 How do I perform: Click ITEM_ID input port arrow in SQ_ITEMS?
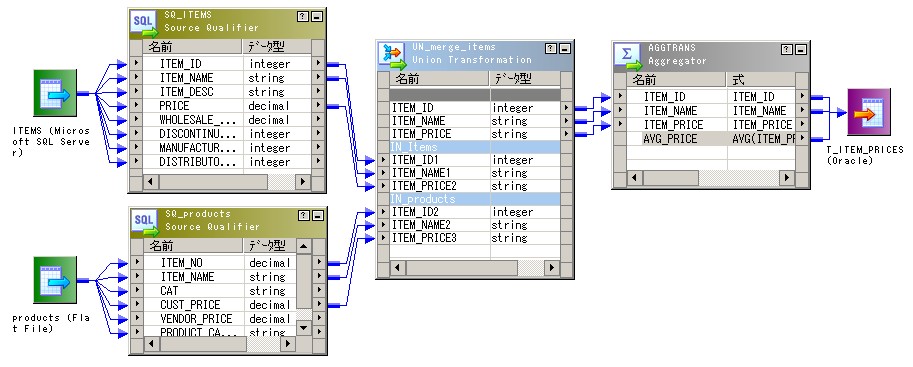[x=136, y=63]
